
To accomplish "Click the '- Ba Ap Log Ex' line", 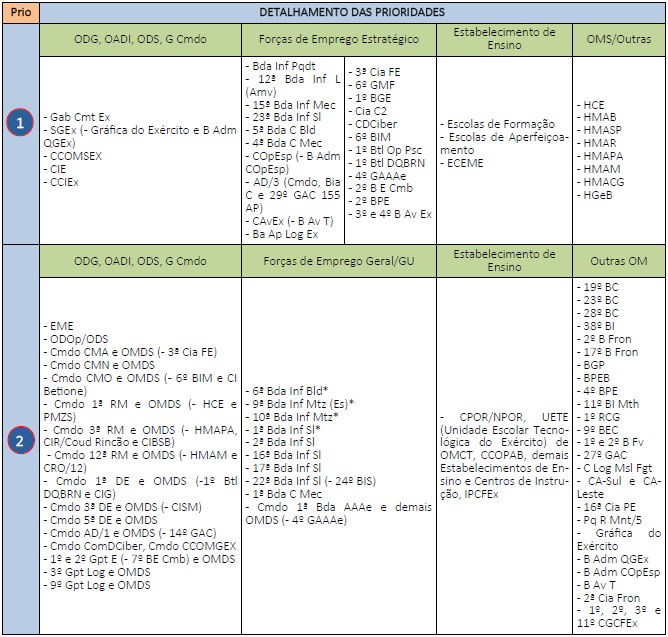I will (x=282, y=234).
